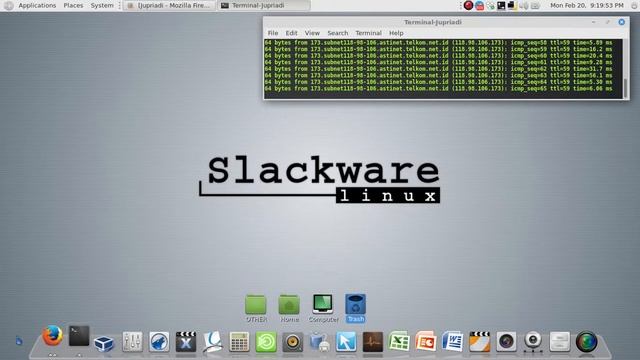Viewport: 640px width, 360px height.
Task: Open the Applications menu
Action: coord(37,6)
